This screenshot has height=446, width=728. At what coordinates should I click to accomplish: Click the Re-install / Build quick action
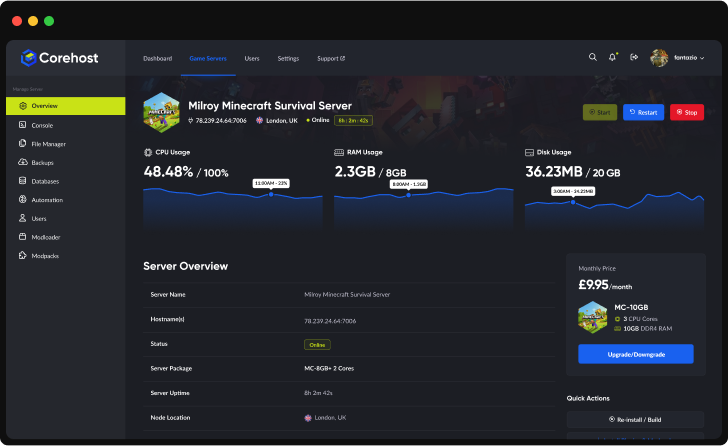(x=635, y=419)
